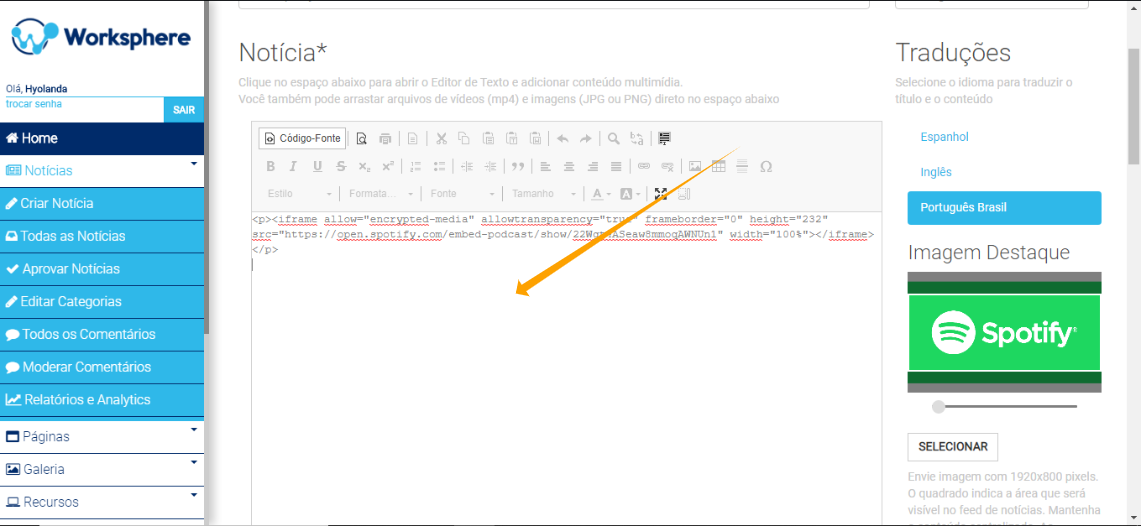This screenshot has height=526, width=1141.
Task: Click the Print icon in editor toolbar
Action: click(386, 138)
